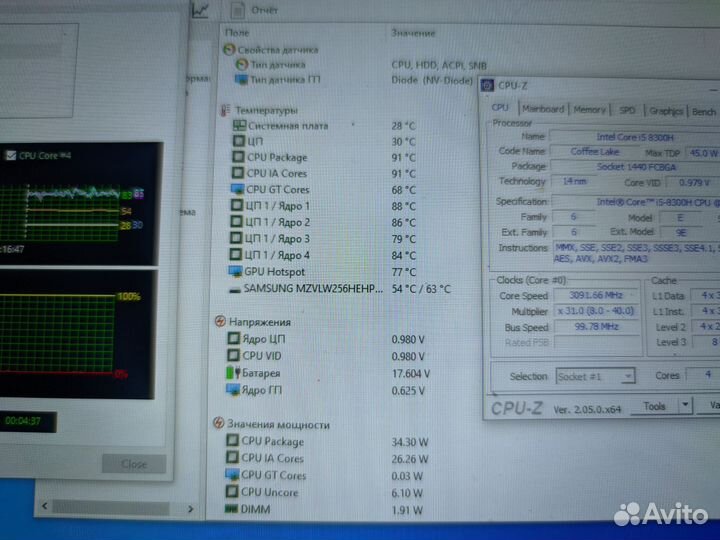Click the horizontal scrollbar left arrow

45,506
